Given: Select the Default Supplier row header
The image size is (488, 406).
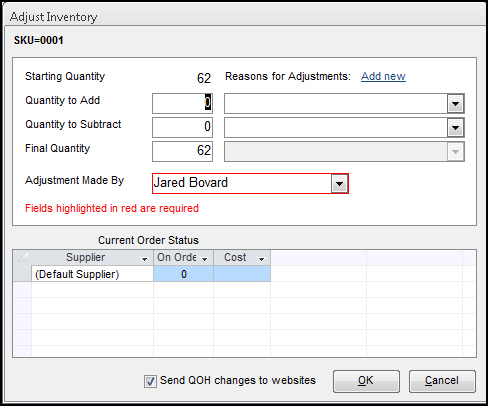Looking at the screenshot, I should (22, 274).
